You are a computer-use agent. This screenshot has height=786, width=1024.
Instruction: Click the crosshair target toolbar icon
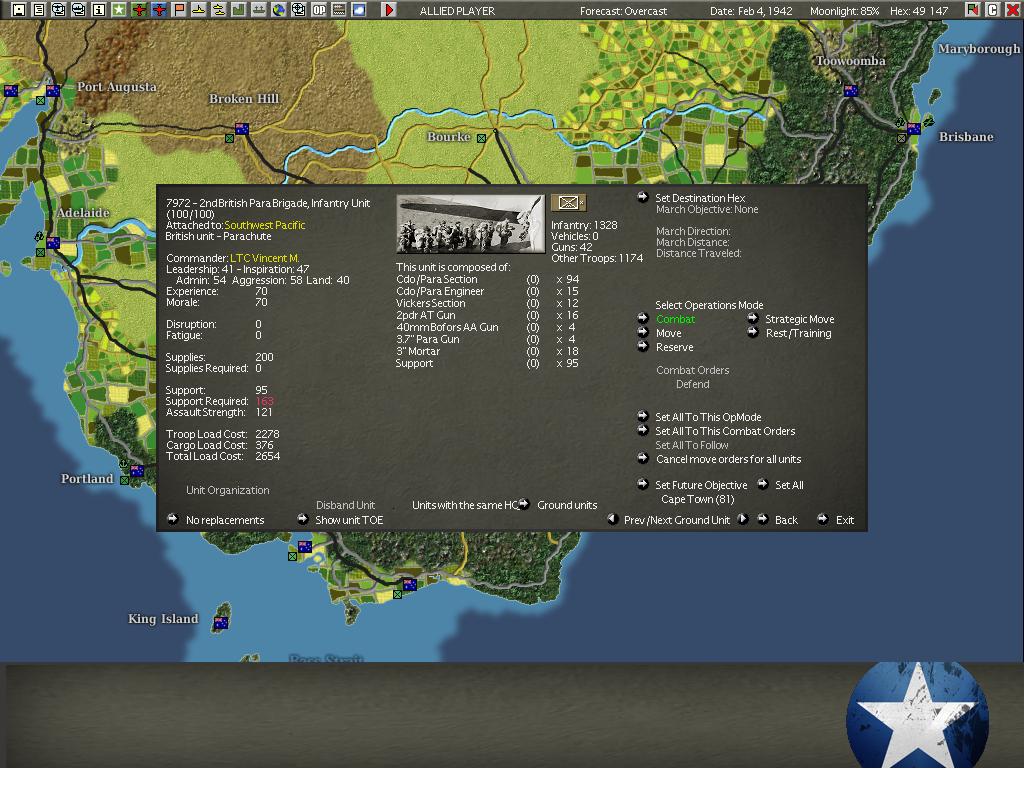click(299, 10)
